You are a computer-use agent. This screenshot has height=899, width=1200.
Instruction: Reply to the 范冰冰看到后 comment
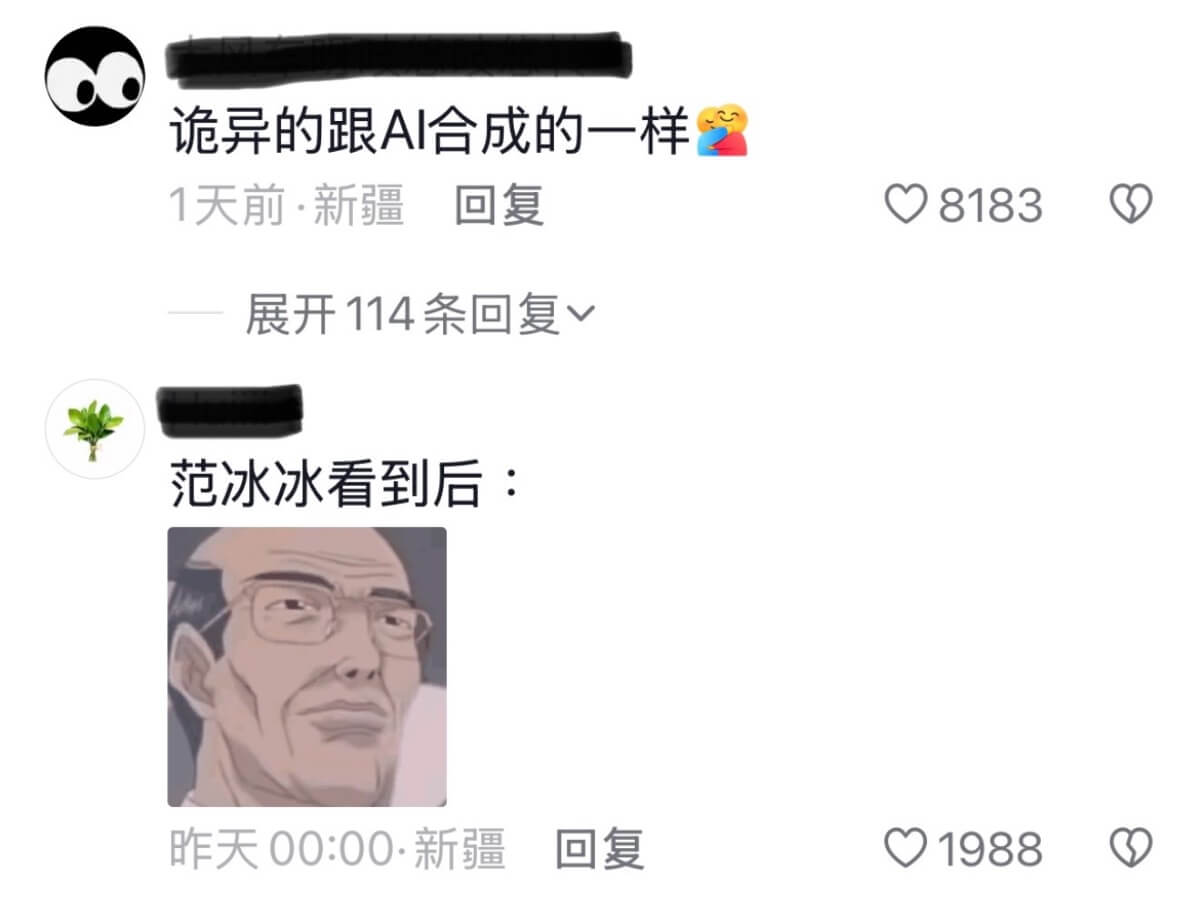pyautogui.click(x=599, y=850)
